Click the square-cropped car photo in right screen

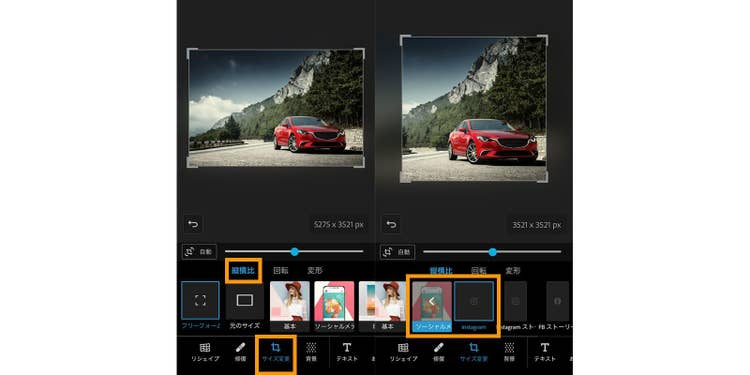point(474,109)
